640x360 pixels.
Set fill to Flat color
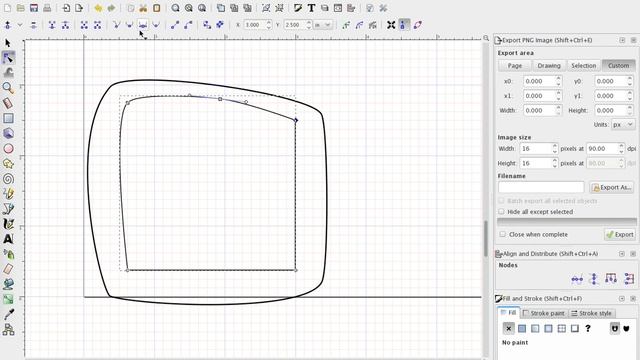tap(522, 328)
